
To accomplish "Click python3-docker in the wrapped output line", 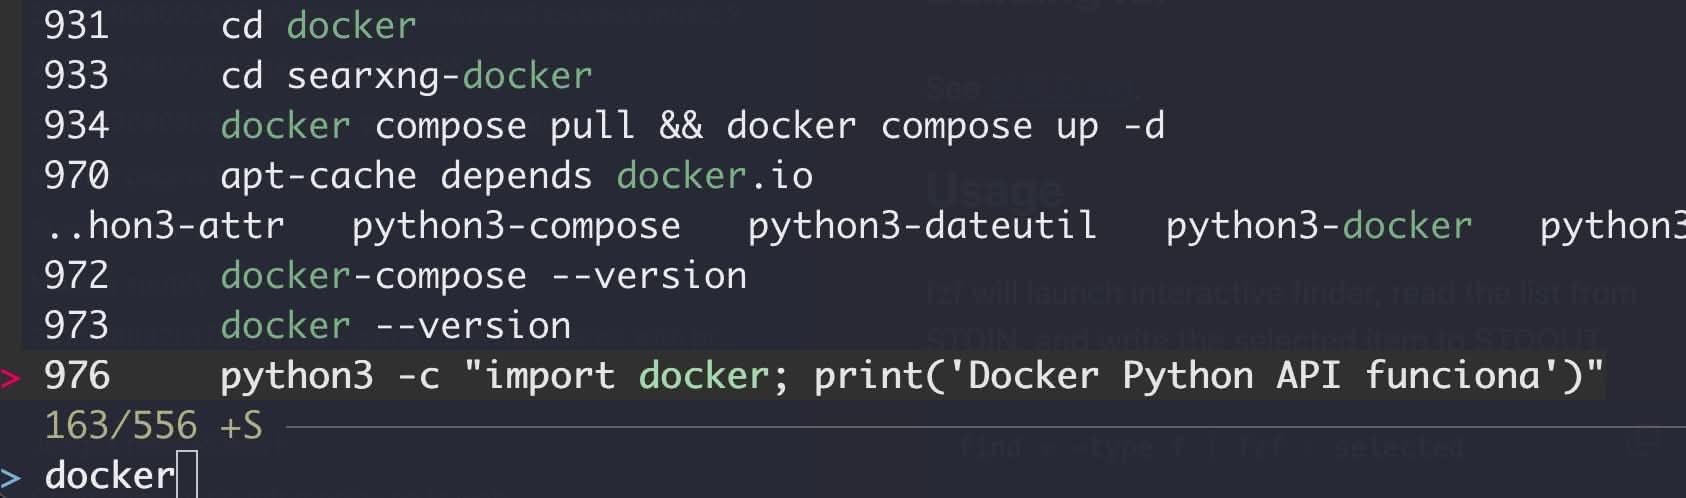I will [1318, 226].
